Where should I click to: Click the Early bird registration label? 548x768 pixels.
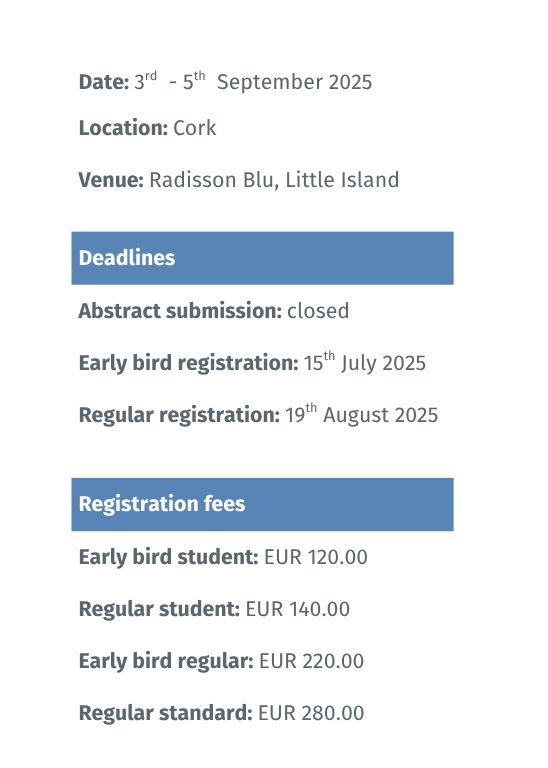[189, 363]
